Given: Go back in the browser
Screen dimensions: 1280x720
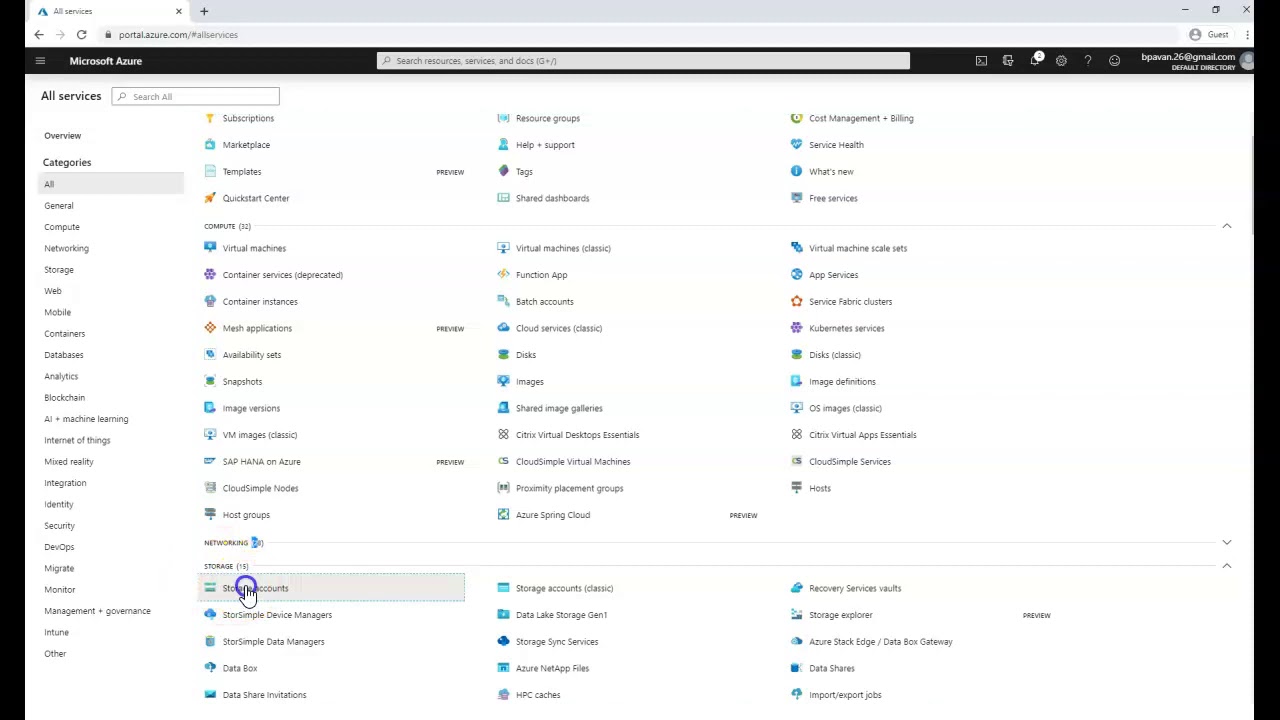Looking at the screenshot, I should pos(39,35).
